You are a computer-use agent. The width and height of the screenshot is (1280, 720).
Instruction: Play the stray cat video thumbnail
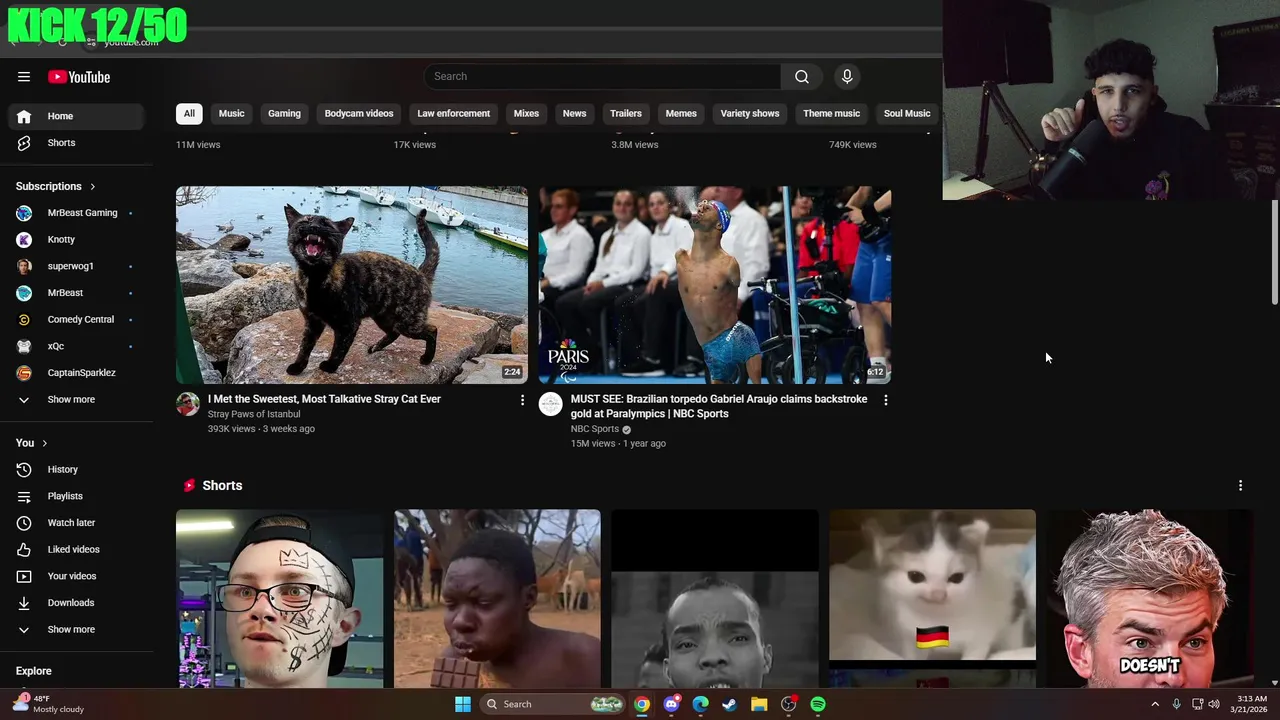click(352, 285)
